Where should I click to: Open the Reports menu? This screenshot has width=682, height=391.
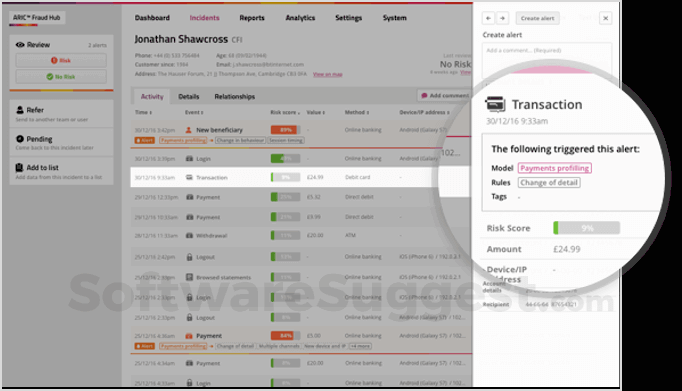[252, 18]
